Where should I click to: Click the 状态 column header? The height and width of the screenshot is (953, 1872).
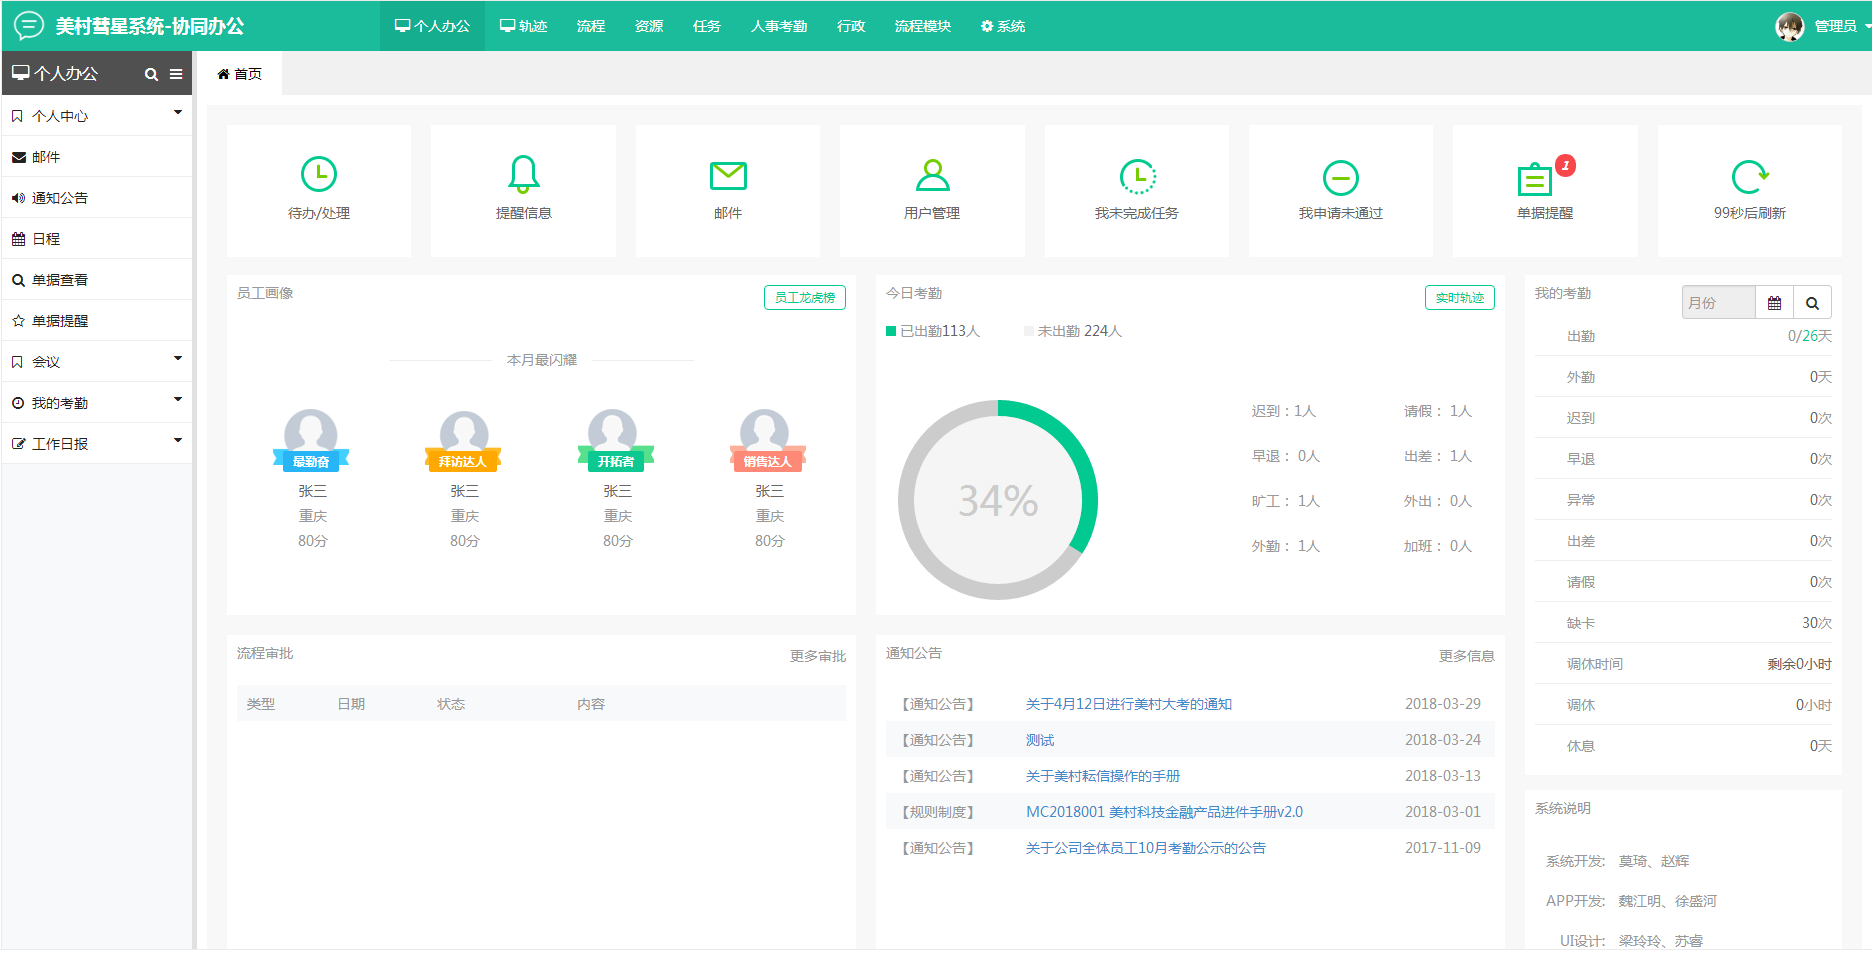pyautogui.click(x=451, y=704)
